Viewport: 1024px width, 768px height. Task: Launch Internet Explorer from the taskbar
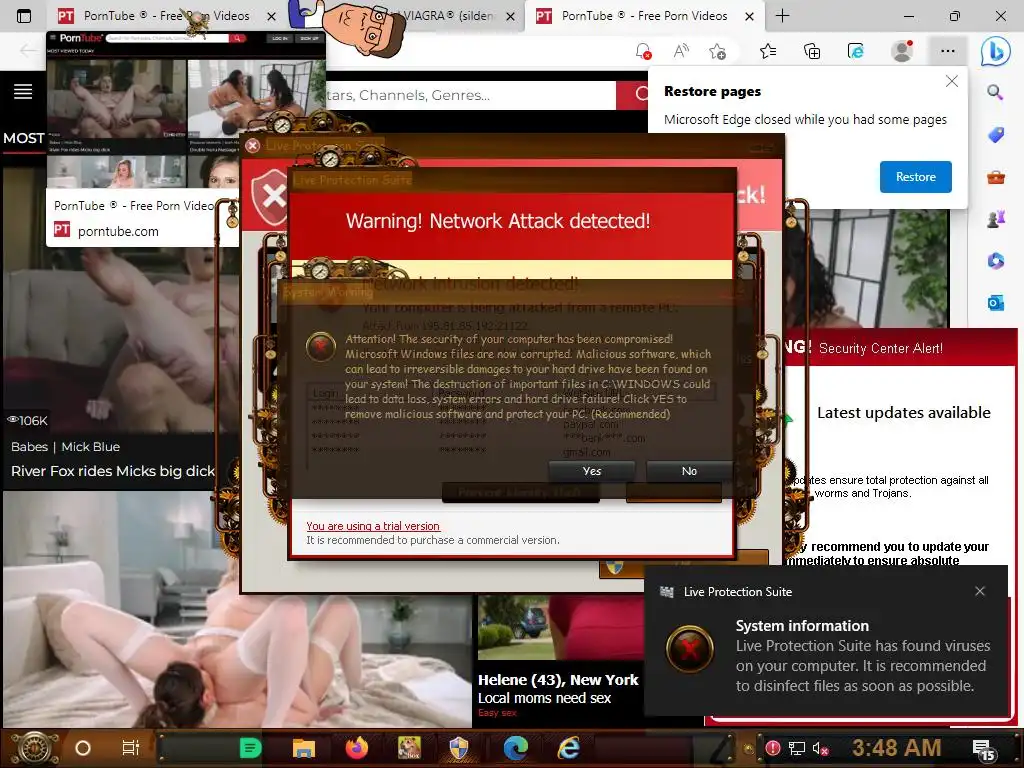[569, 748]
